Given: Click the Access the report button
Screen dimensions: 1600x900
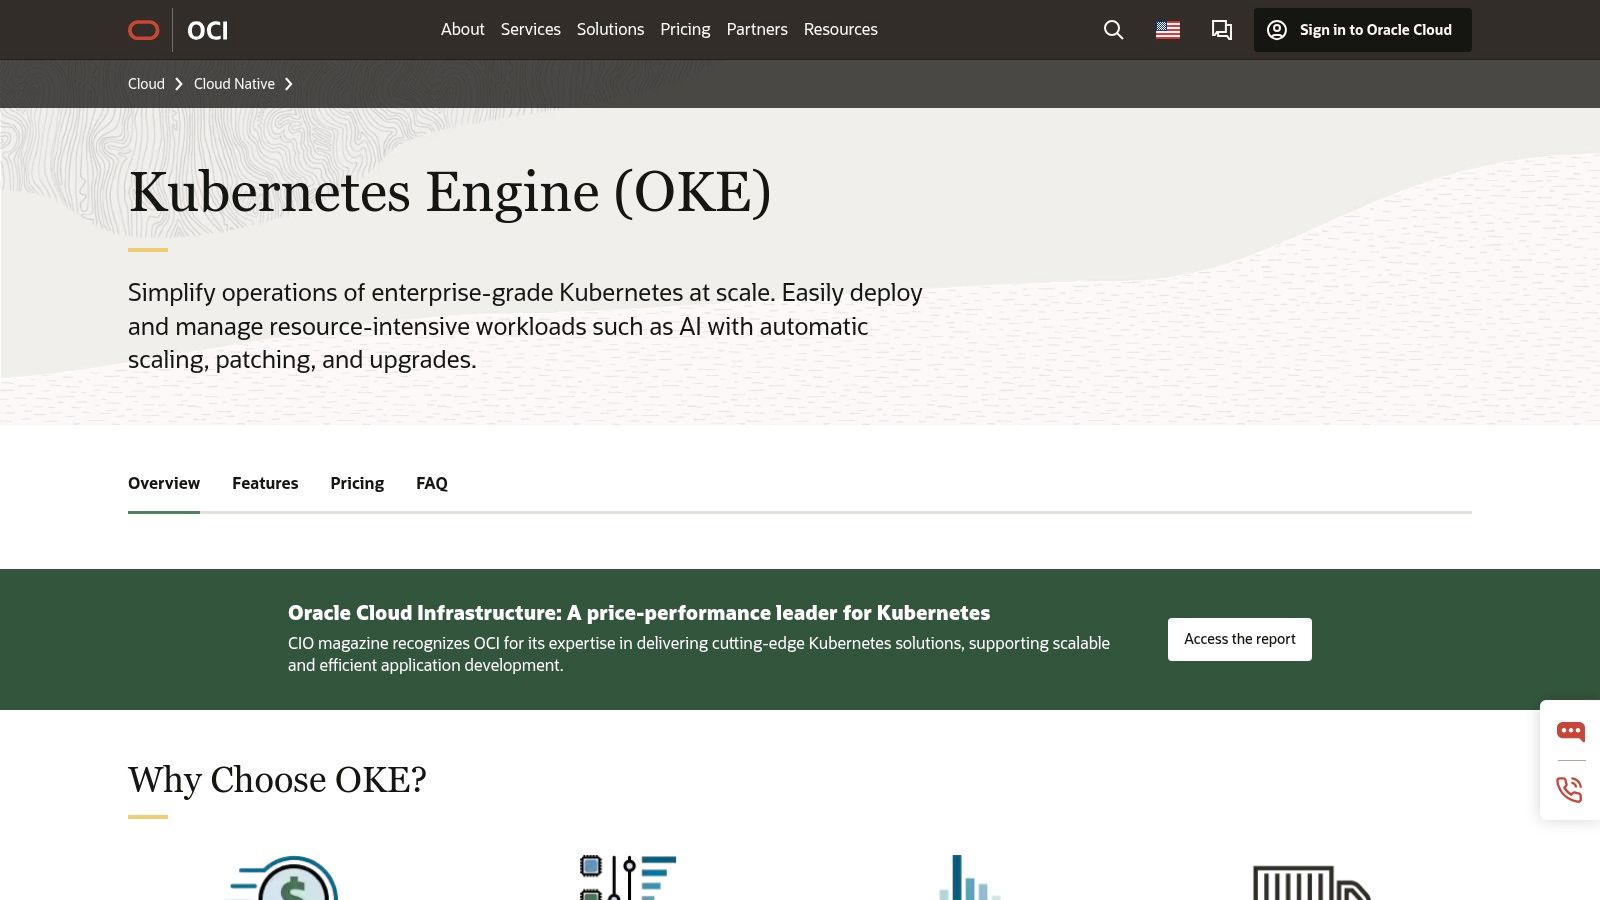Looking at the screenshot, I should pyautogui.click(x=1239, y=638).
